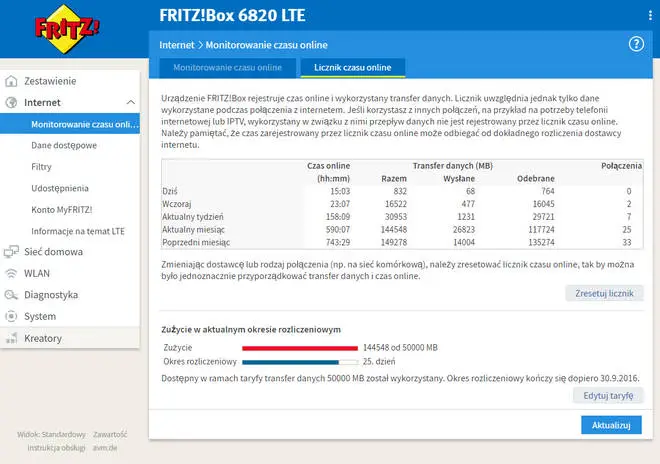Open the Instrukcja obsługi link
This screenshot has height=464, width=660.
click(x=56, y=448)
